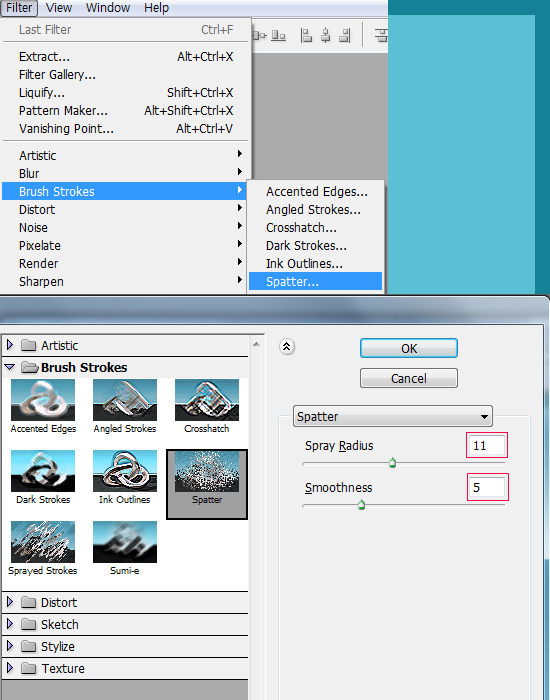Click align horizontal centers toolbar icon
550x700 pixels.
[325, 35]
